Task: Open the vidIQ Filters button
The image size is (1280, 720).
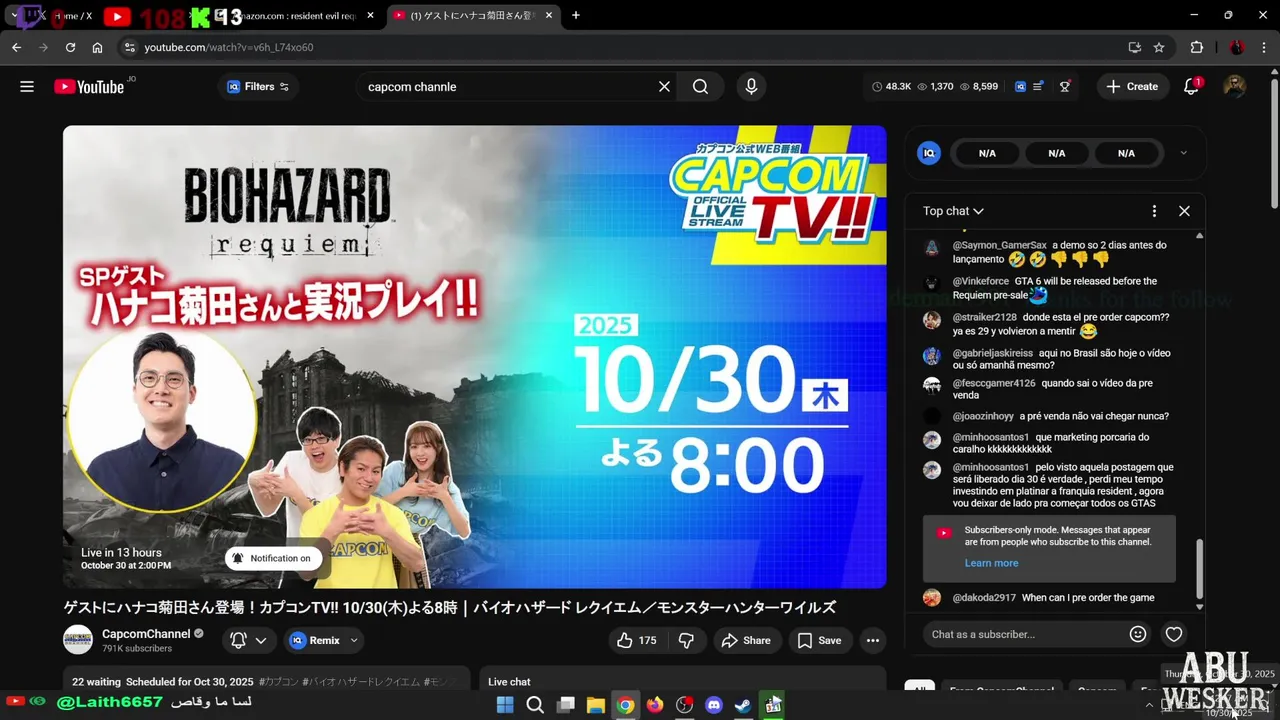Action: [258, 87]
